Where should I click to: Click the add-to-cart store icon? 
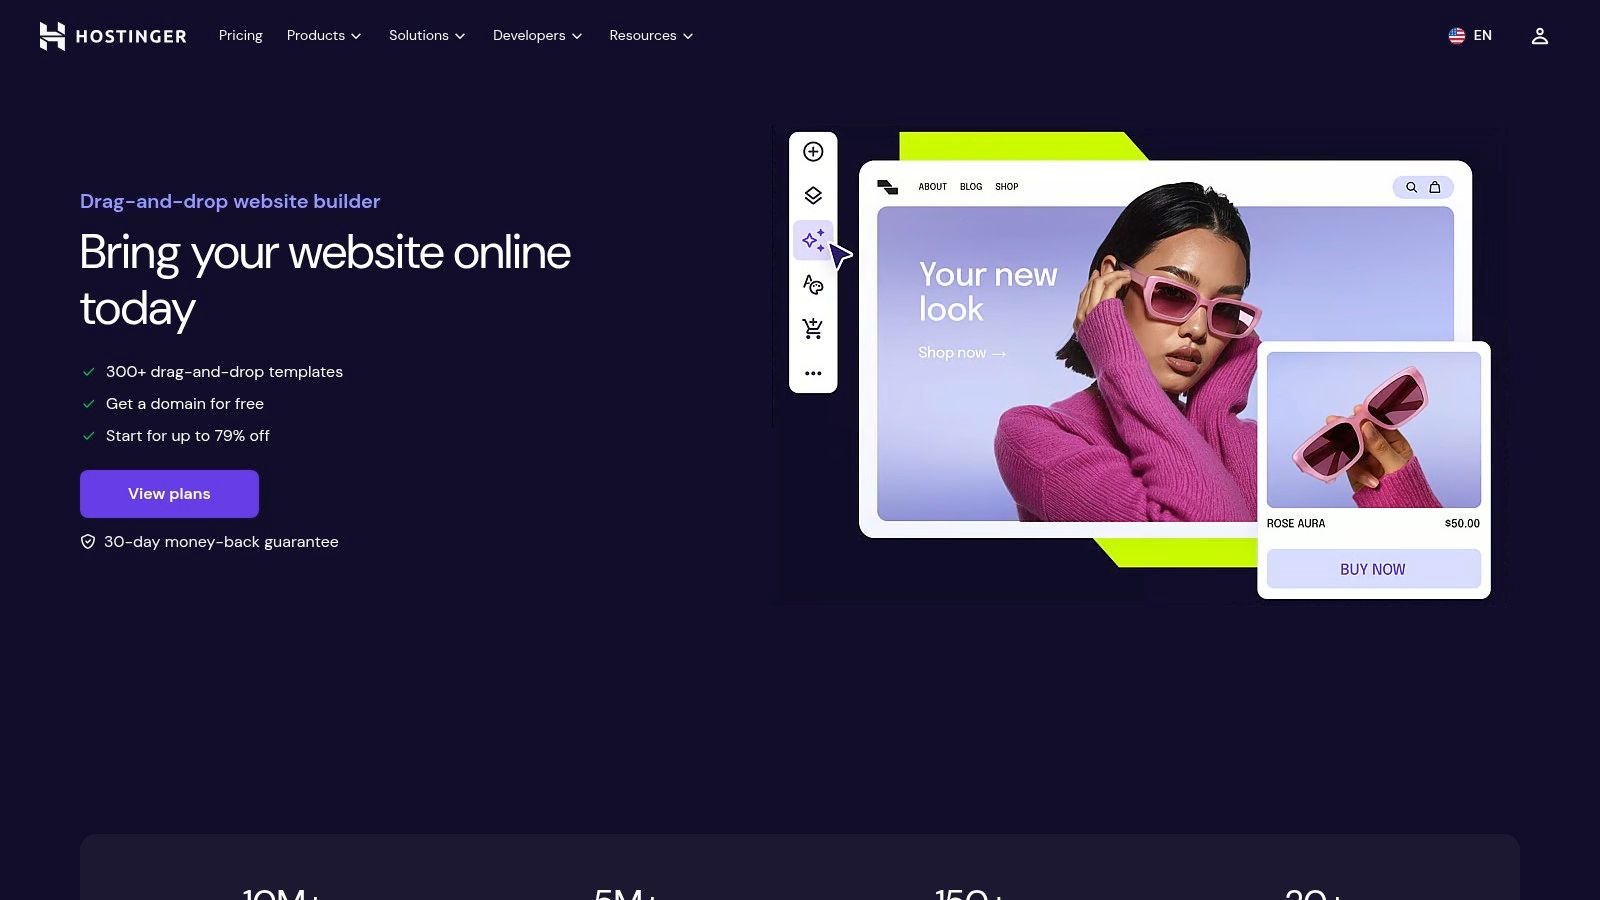pos(813,328)
